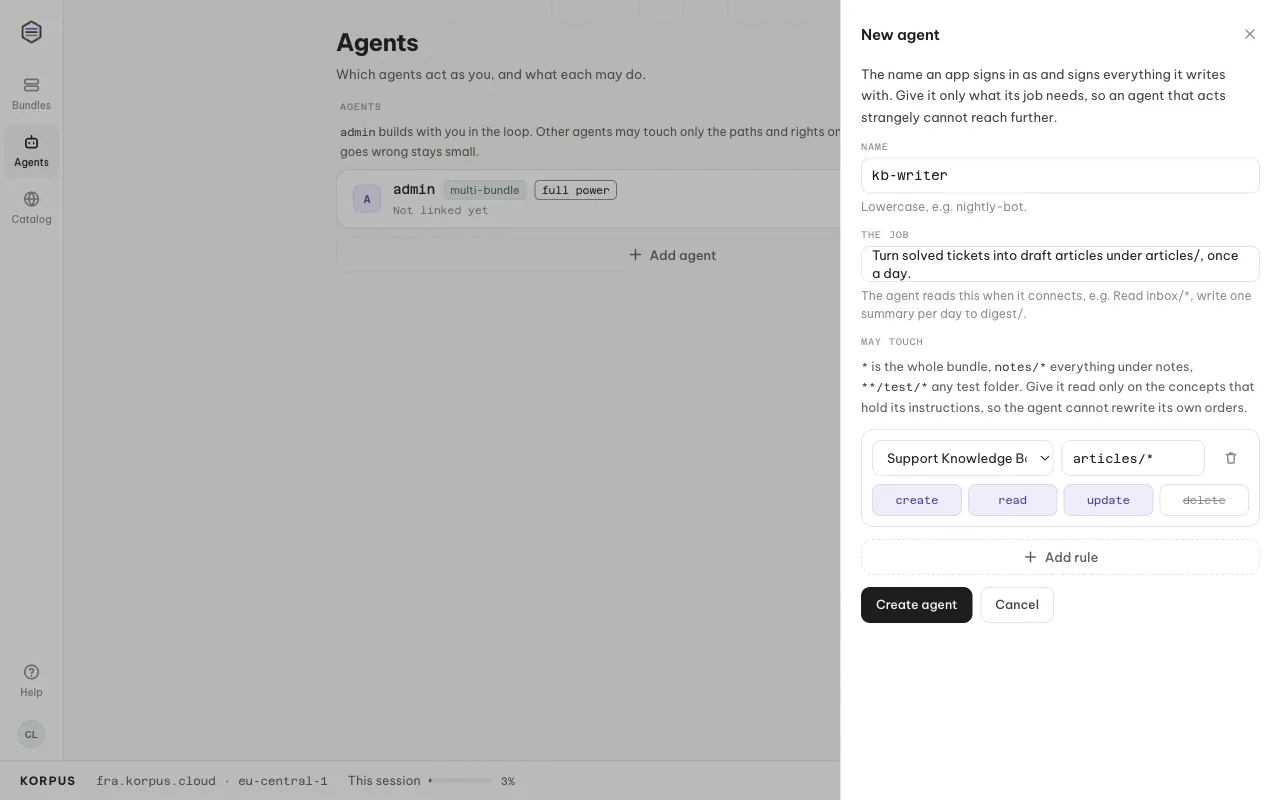Screen dimensions: 1280x800
Task: Open the Agents section in sidebar
Action: (31, 151)
